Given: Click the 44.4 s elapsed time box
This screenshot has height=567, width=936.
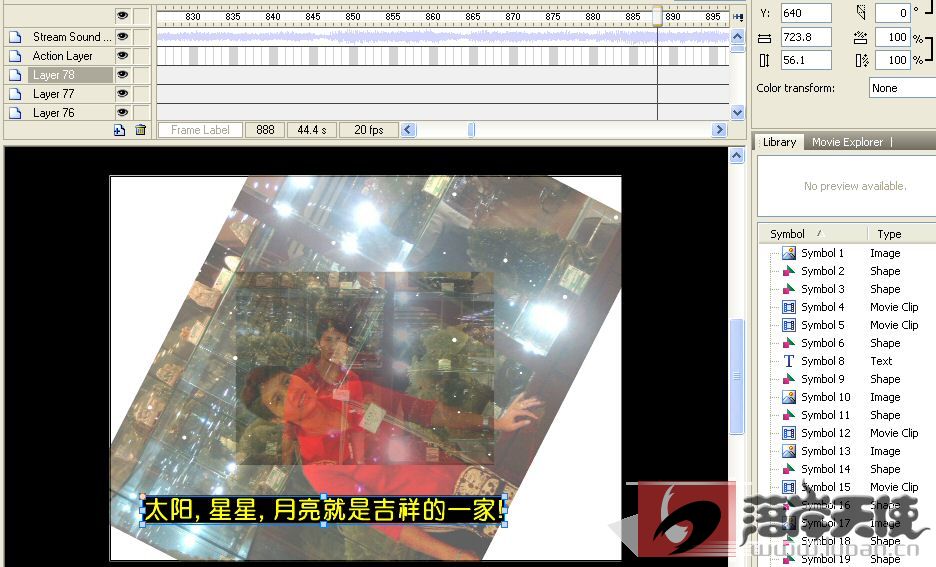Looking at the screenshot, I should [x=312, y=130].
